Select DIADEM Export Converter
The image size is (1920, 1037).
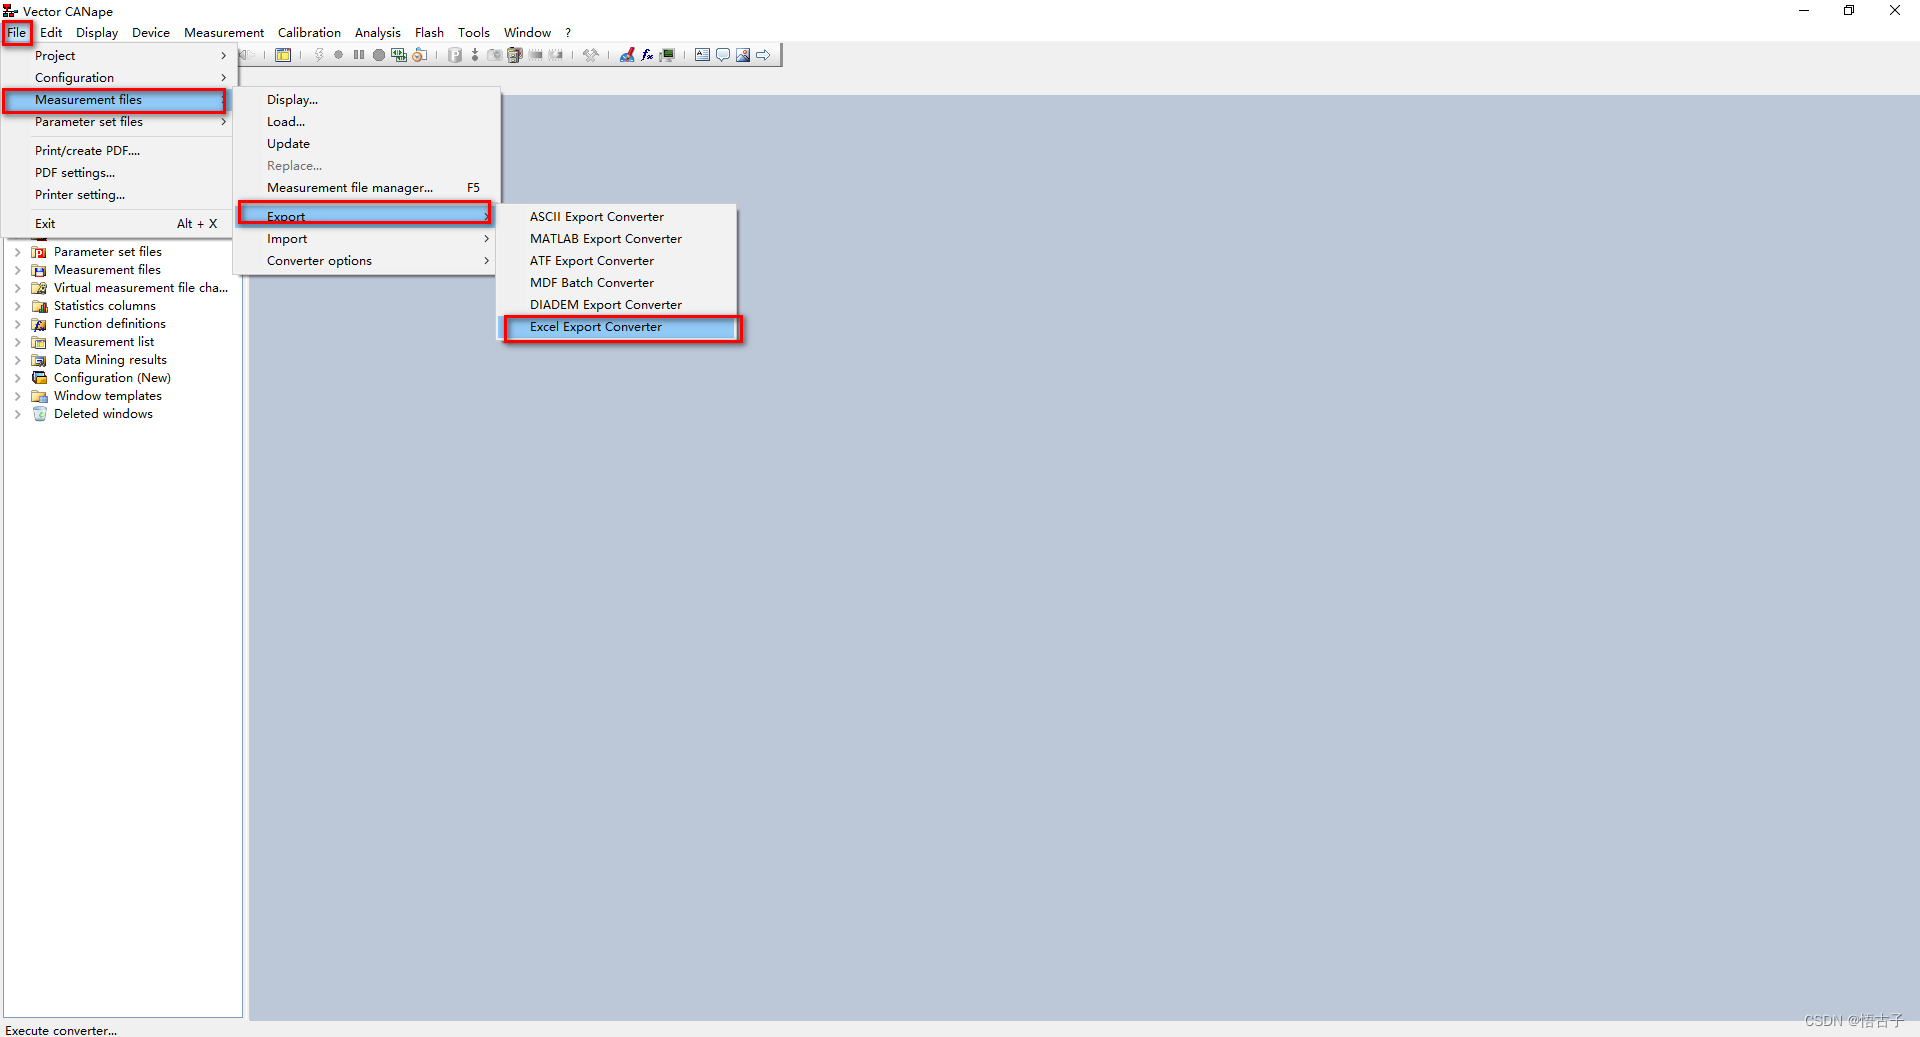[617, 305]
